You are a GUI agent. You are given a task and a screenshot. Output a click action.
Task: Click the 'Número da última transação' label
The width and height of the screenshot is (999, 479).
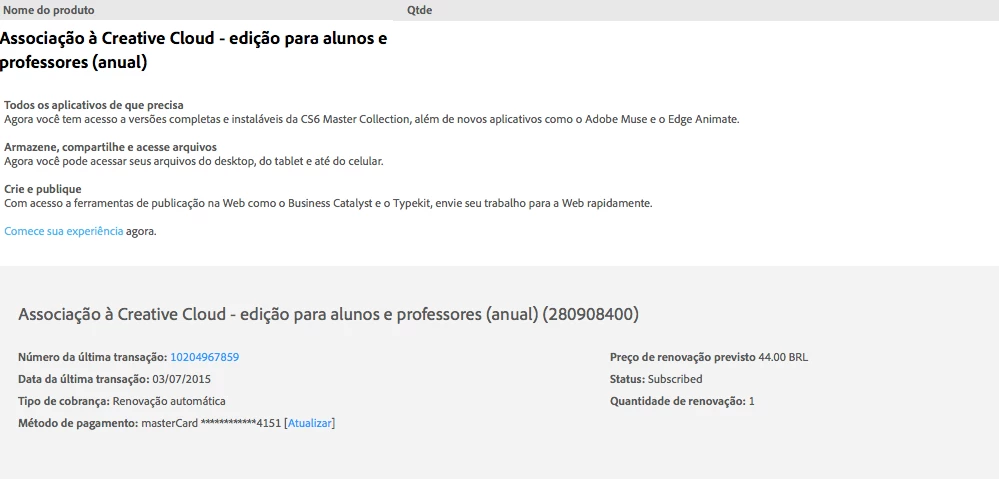pos(93,357)
